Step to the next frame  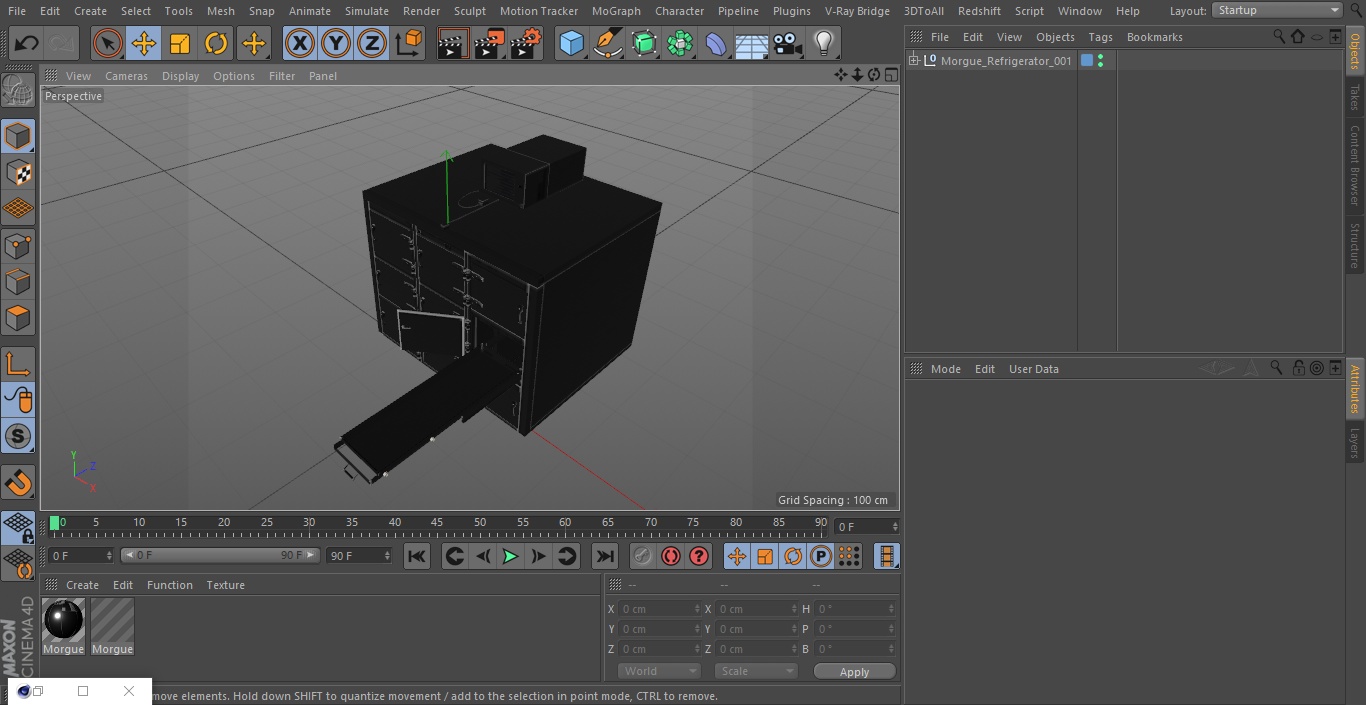pos(538,556)
